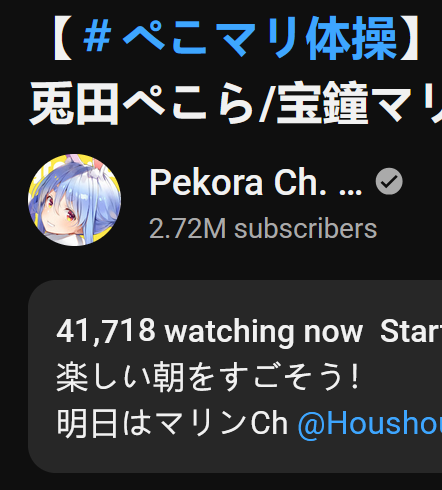The width and height of the screenshot is (442, 490).
Task: Click the closing 】 bracket in the title
Action: 409,39
